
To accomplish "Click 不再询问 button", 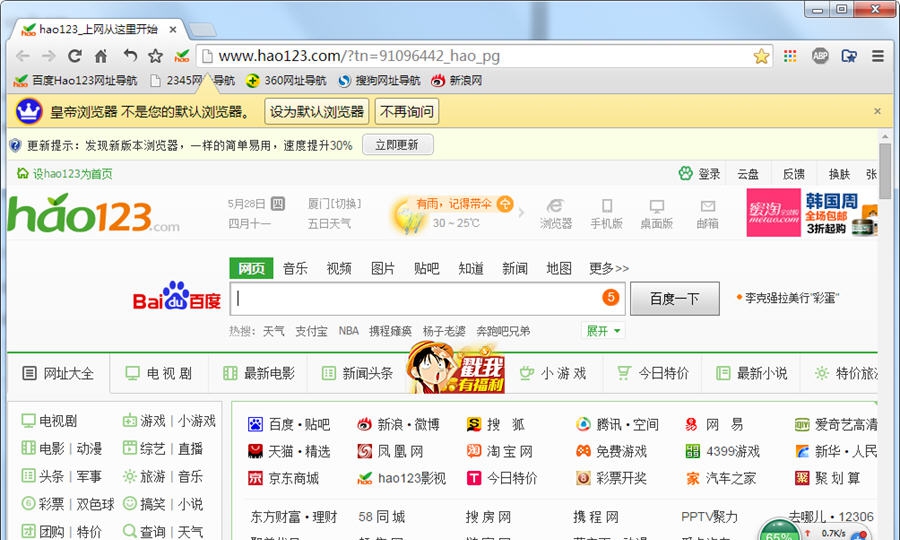I will [407, 111].
